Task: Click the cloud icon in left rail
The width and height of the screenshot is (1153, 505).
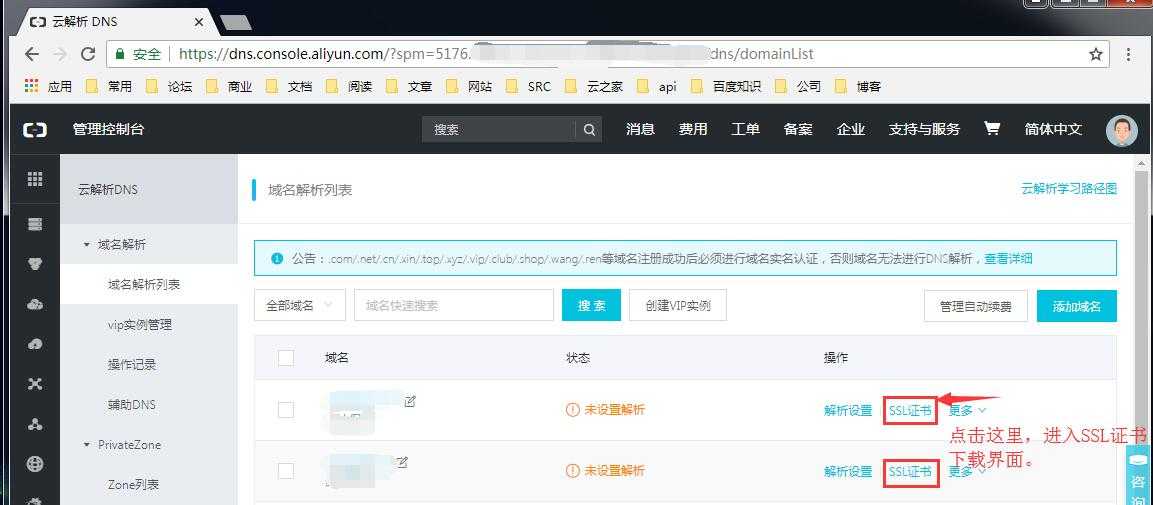Action: 35,304
